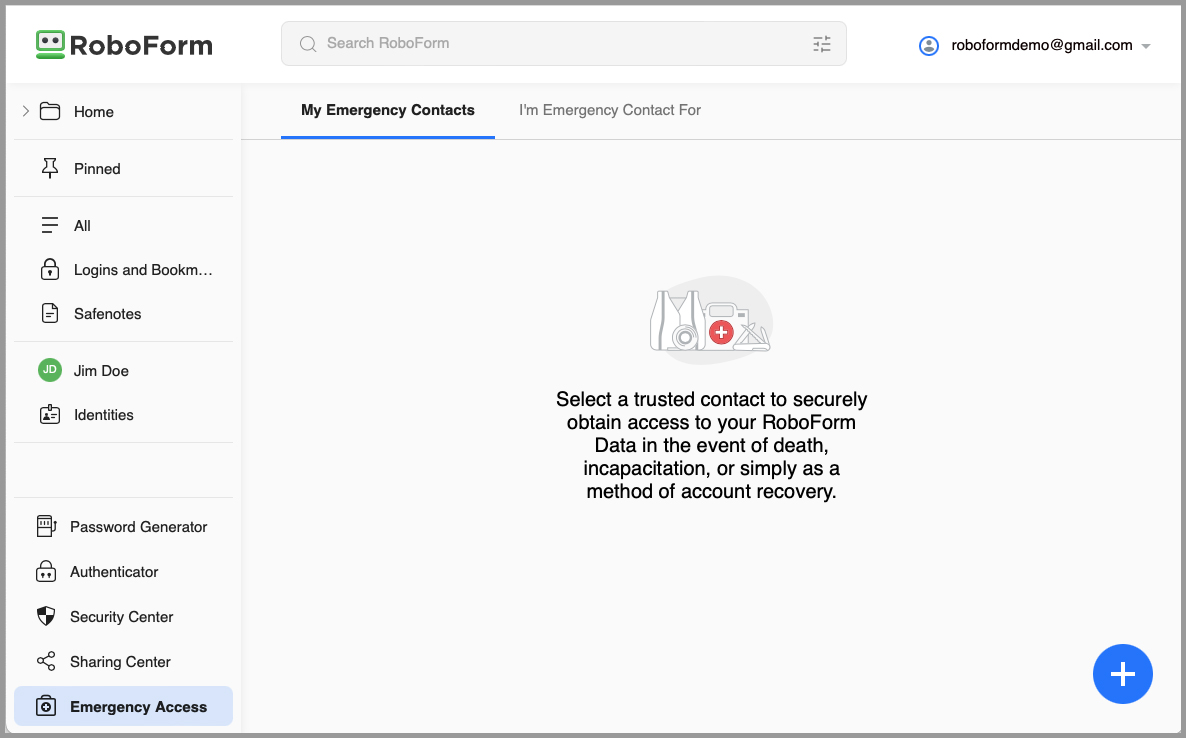Open Logins and Bookmarks label
The height and width of the screenshot is (738, 1186).
[x=143, y=270]
